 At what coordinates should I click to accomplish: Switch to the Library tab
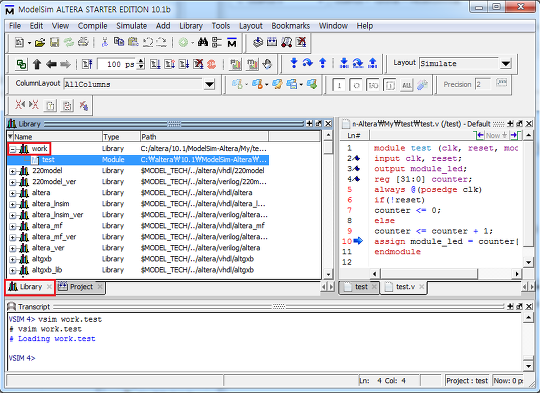pos(30,287)
